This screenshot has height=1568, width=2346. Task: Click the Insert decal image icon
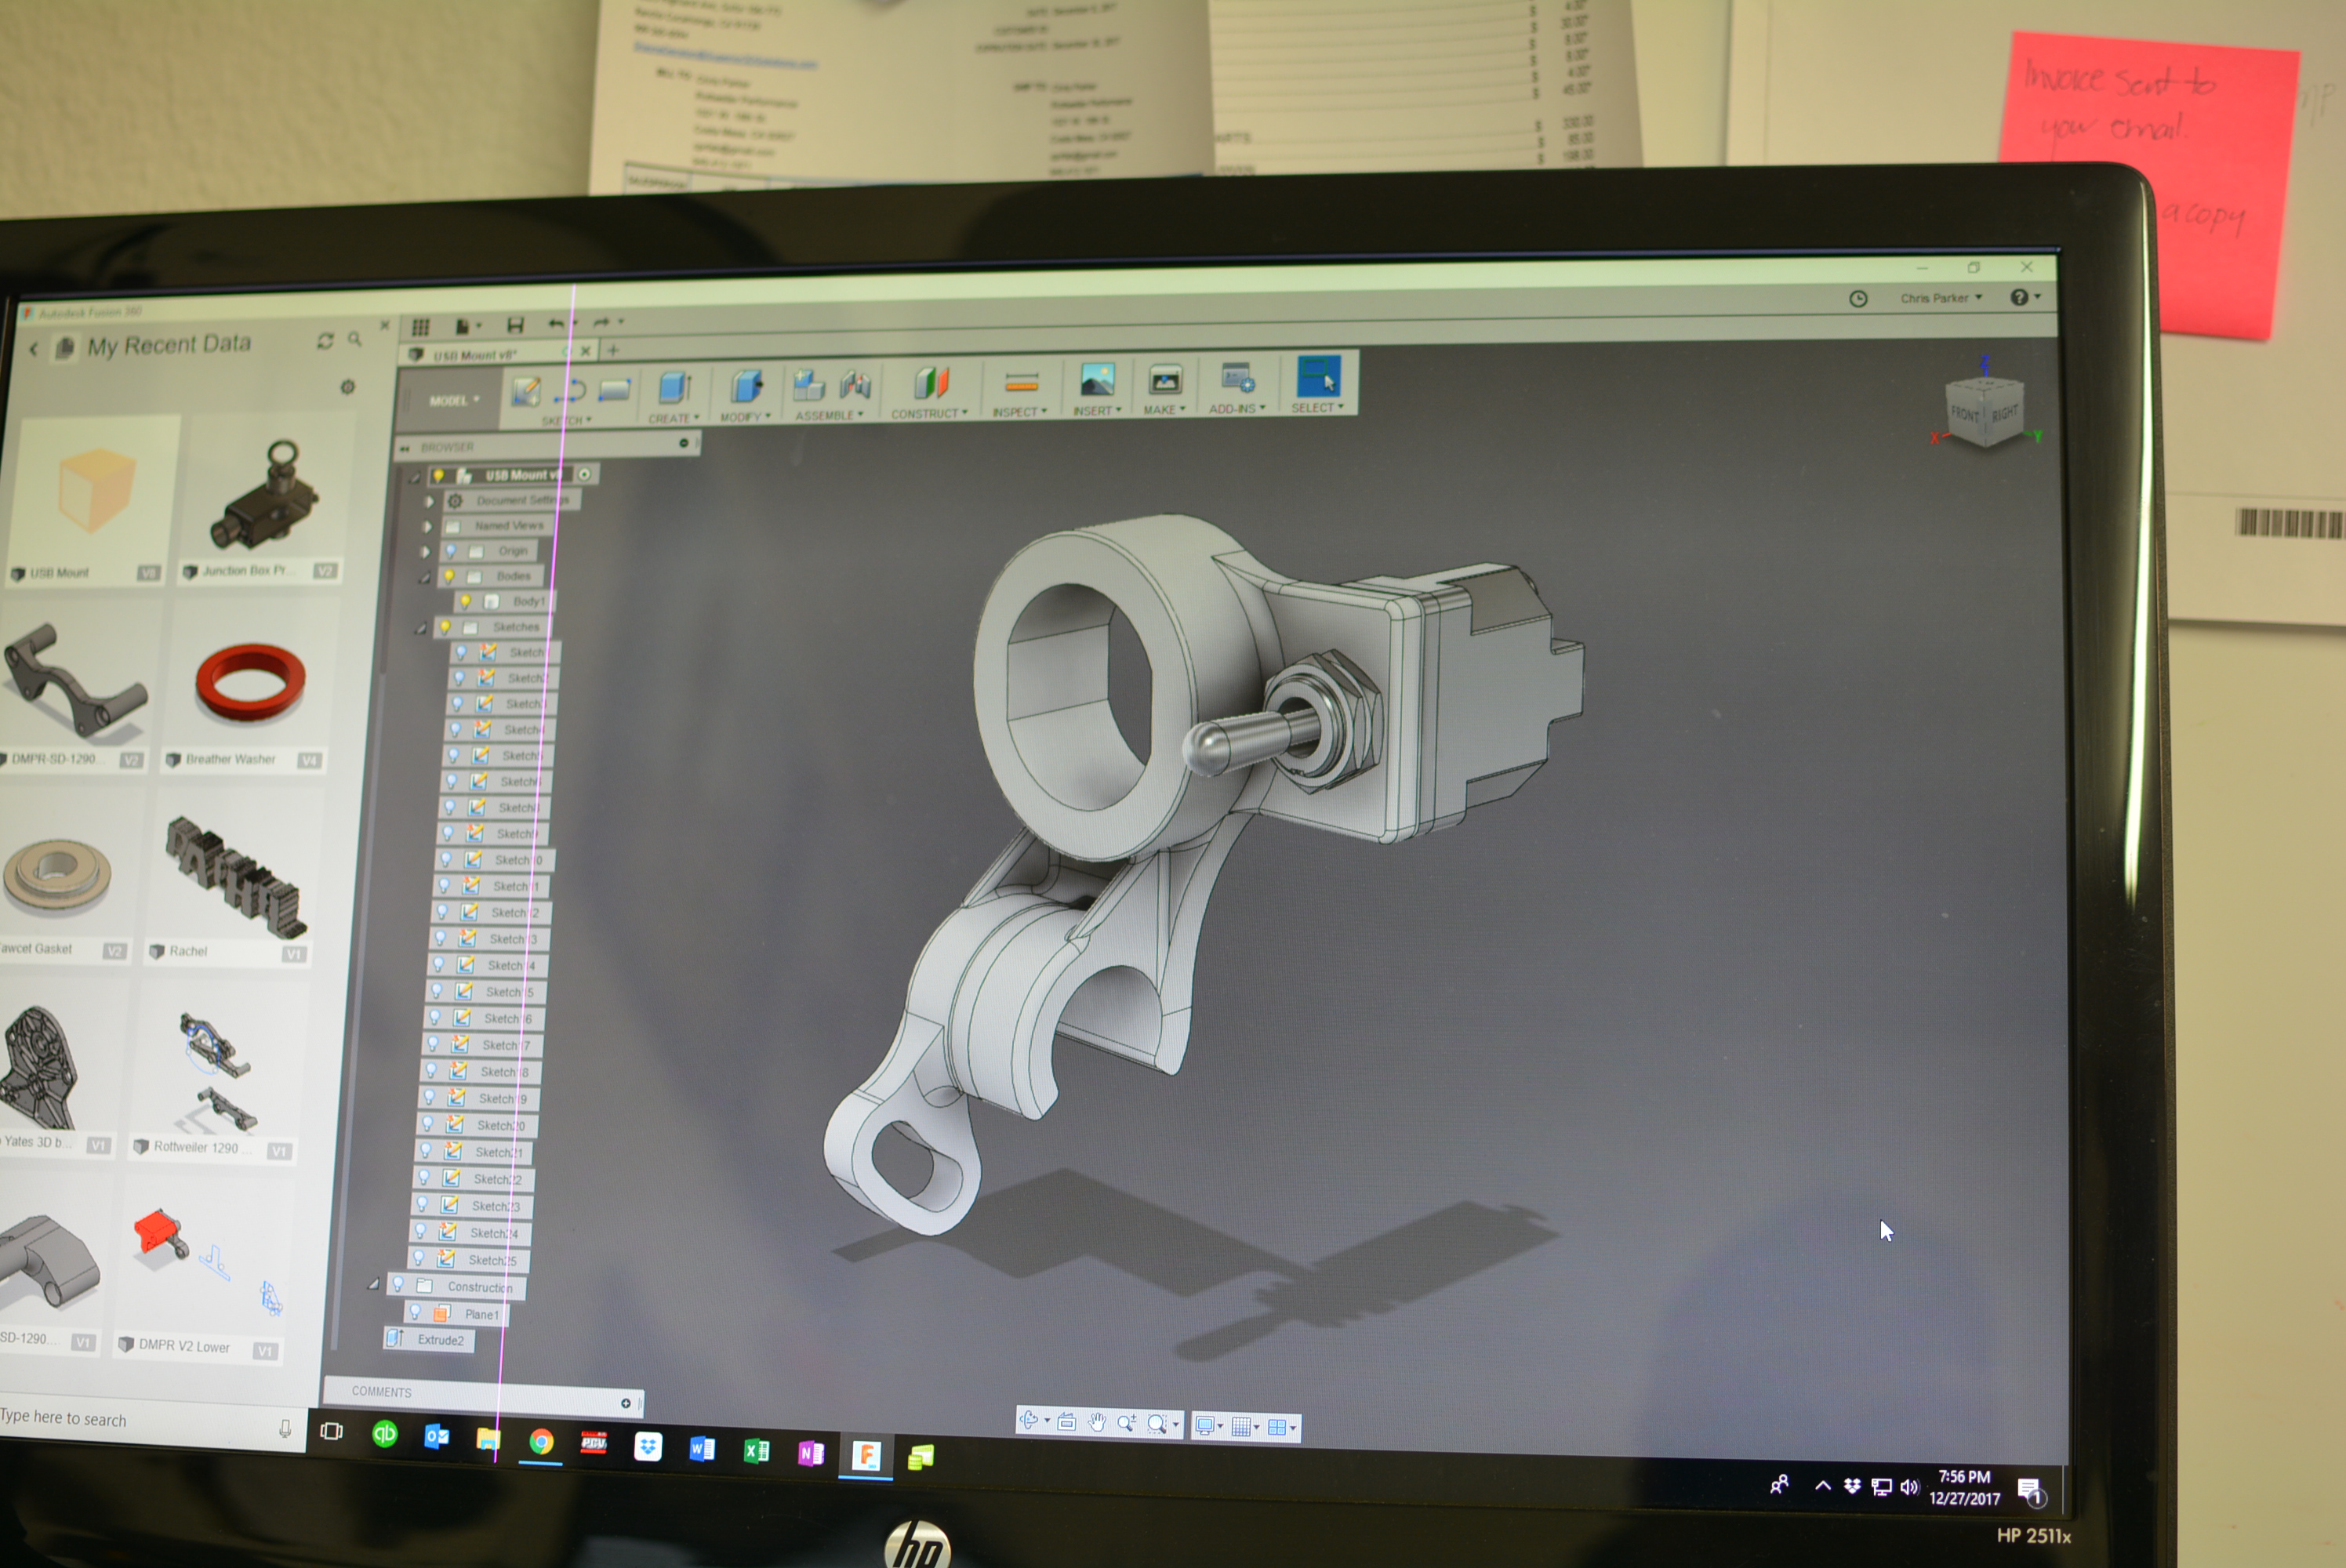click(x=1097, y=380)
